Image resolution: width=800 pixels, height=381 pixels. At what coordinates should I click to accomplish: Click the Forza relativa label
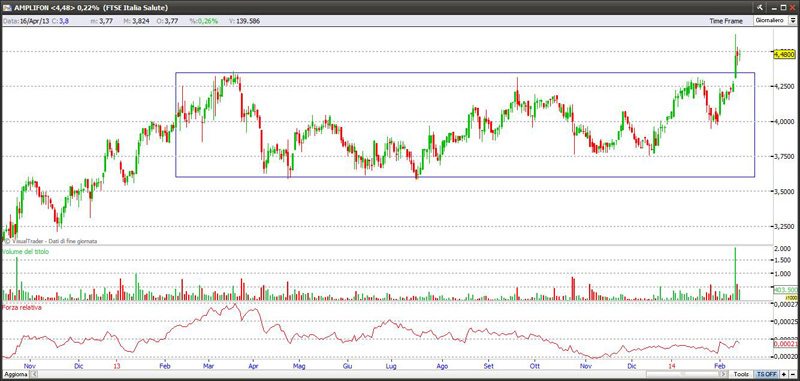21,308
